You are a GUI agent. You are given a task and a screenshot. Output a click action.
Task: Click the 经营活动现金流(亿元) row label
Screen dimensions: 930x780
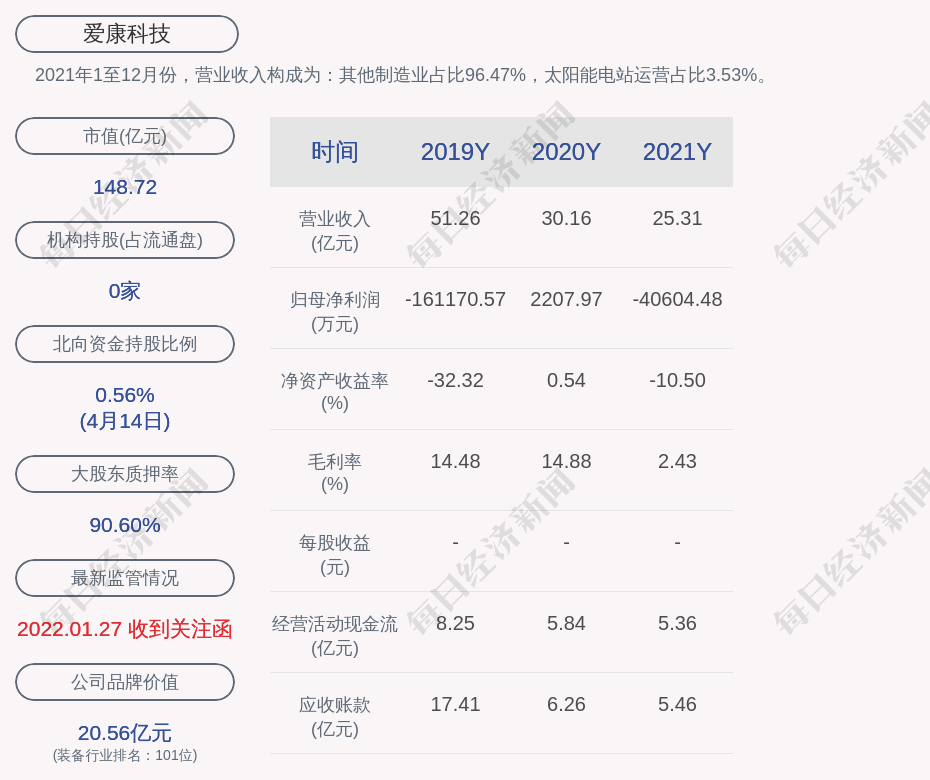point(335,636)
